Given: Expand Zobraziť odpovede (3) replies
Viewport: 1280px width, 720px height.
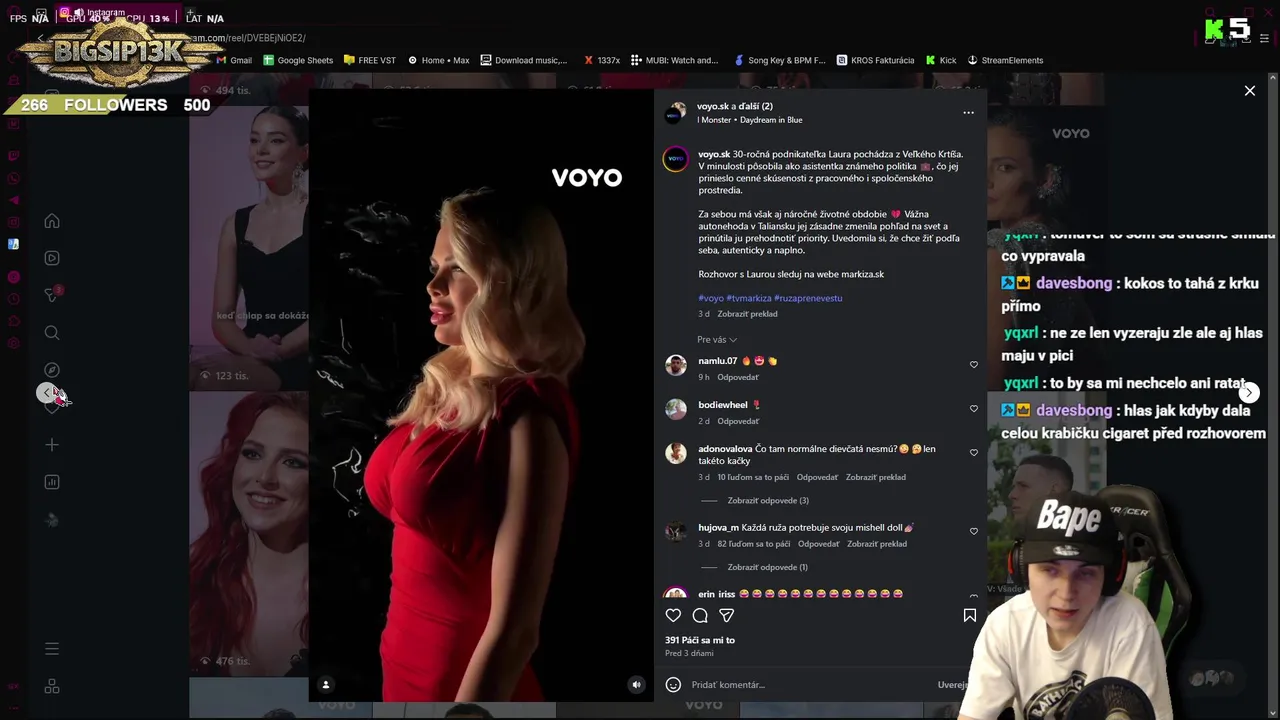Looking at the screenshot, I should pos(768,501).
